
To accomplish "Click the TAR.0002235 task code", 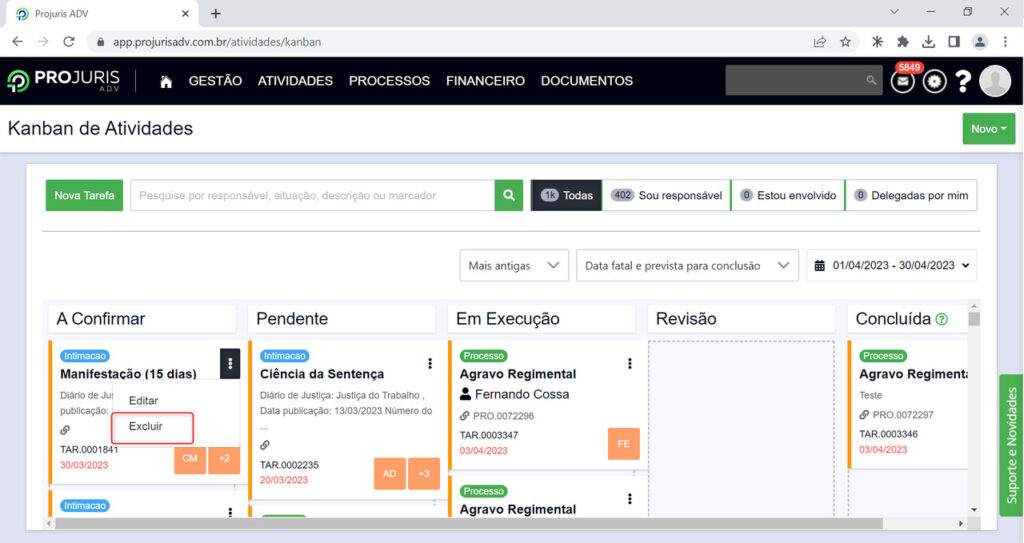I will 289,465.
